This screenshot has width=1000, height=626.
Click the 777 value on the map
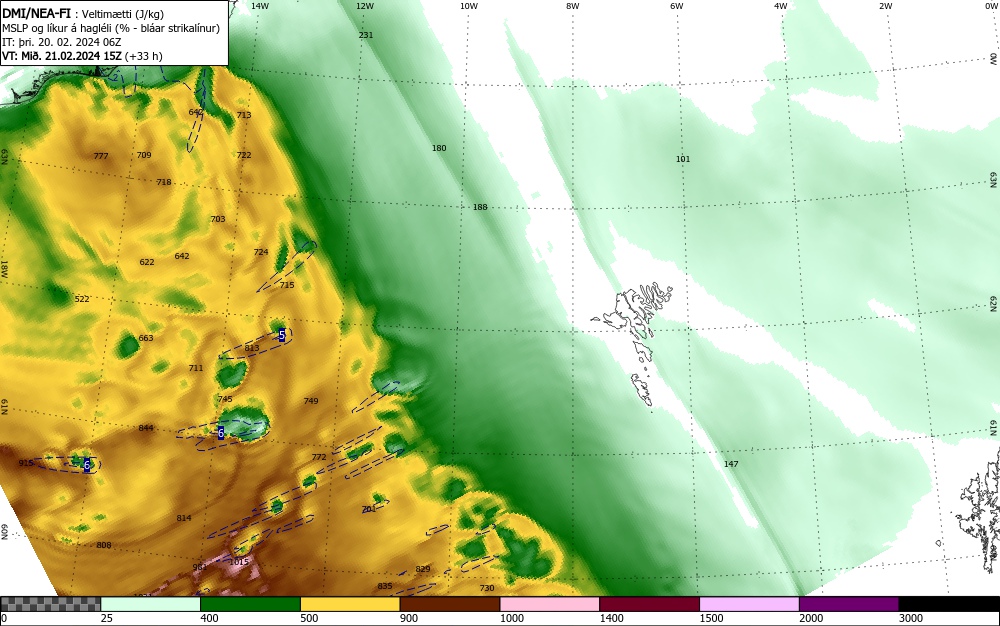101,156
